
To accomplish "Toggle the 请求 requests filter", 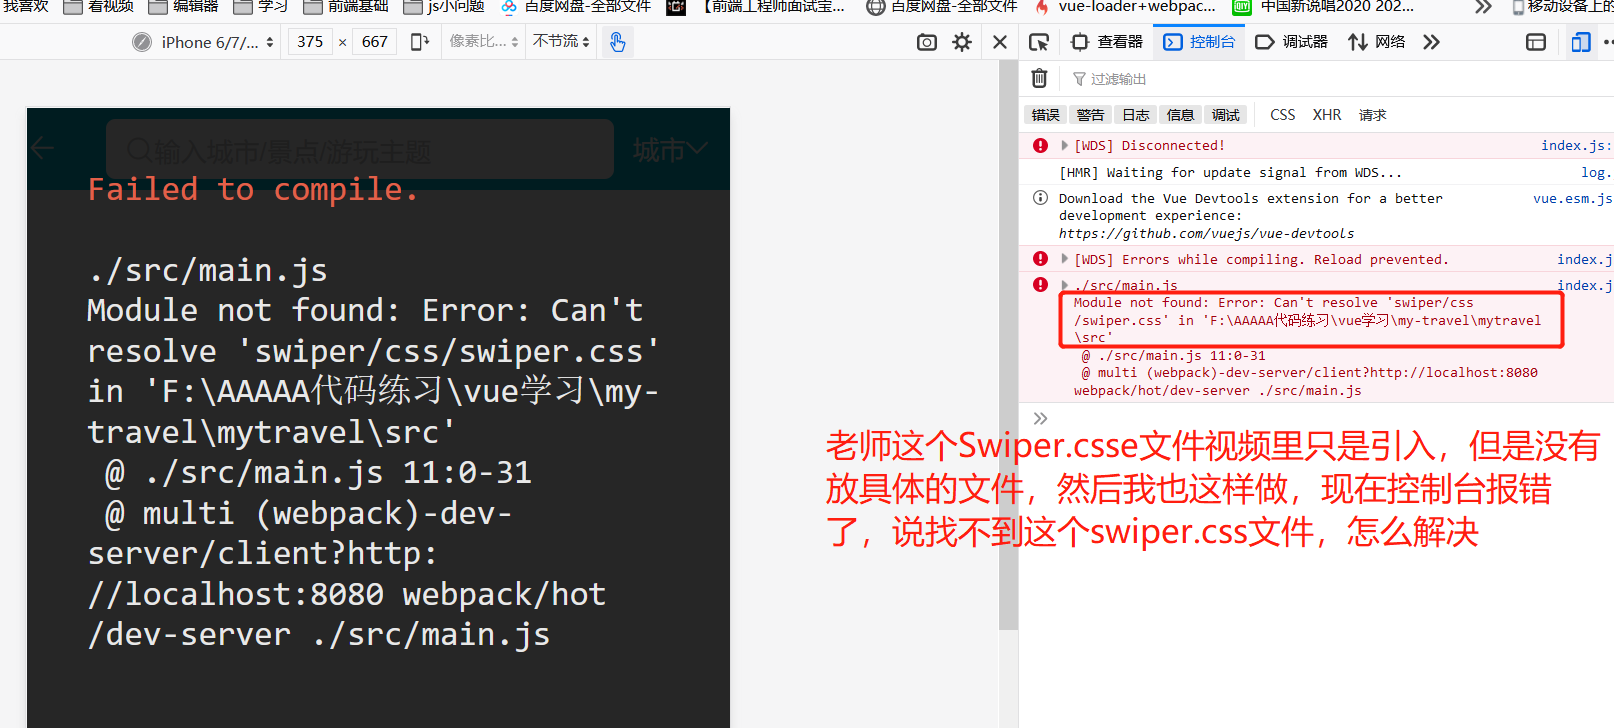I will coord(1372,115).
